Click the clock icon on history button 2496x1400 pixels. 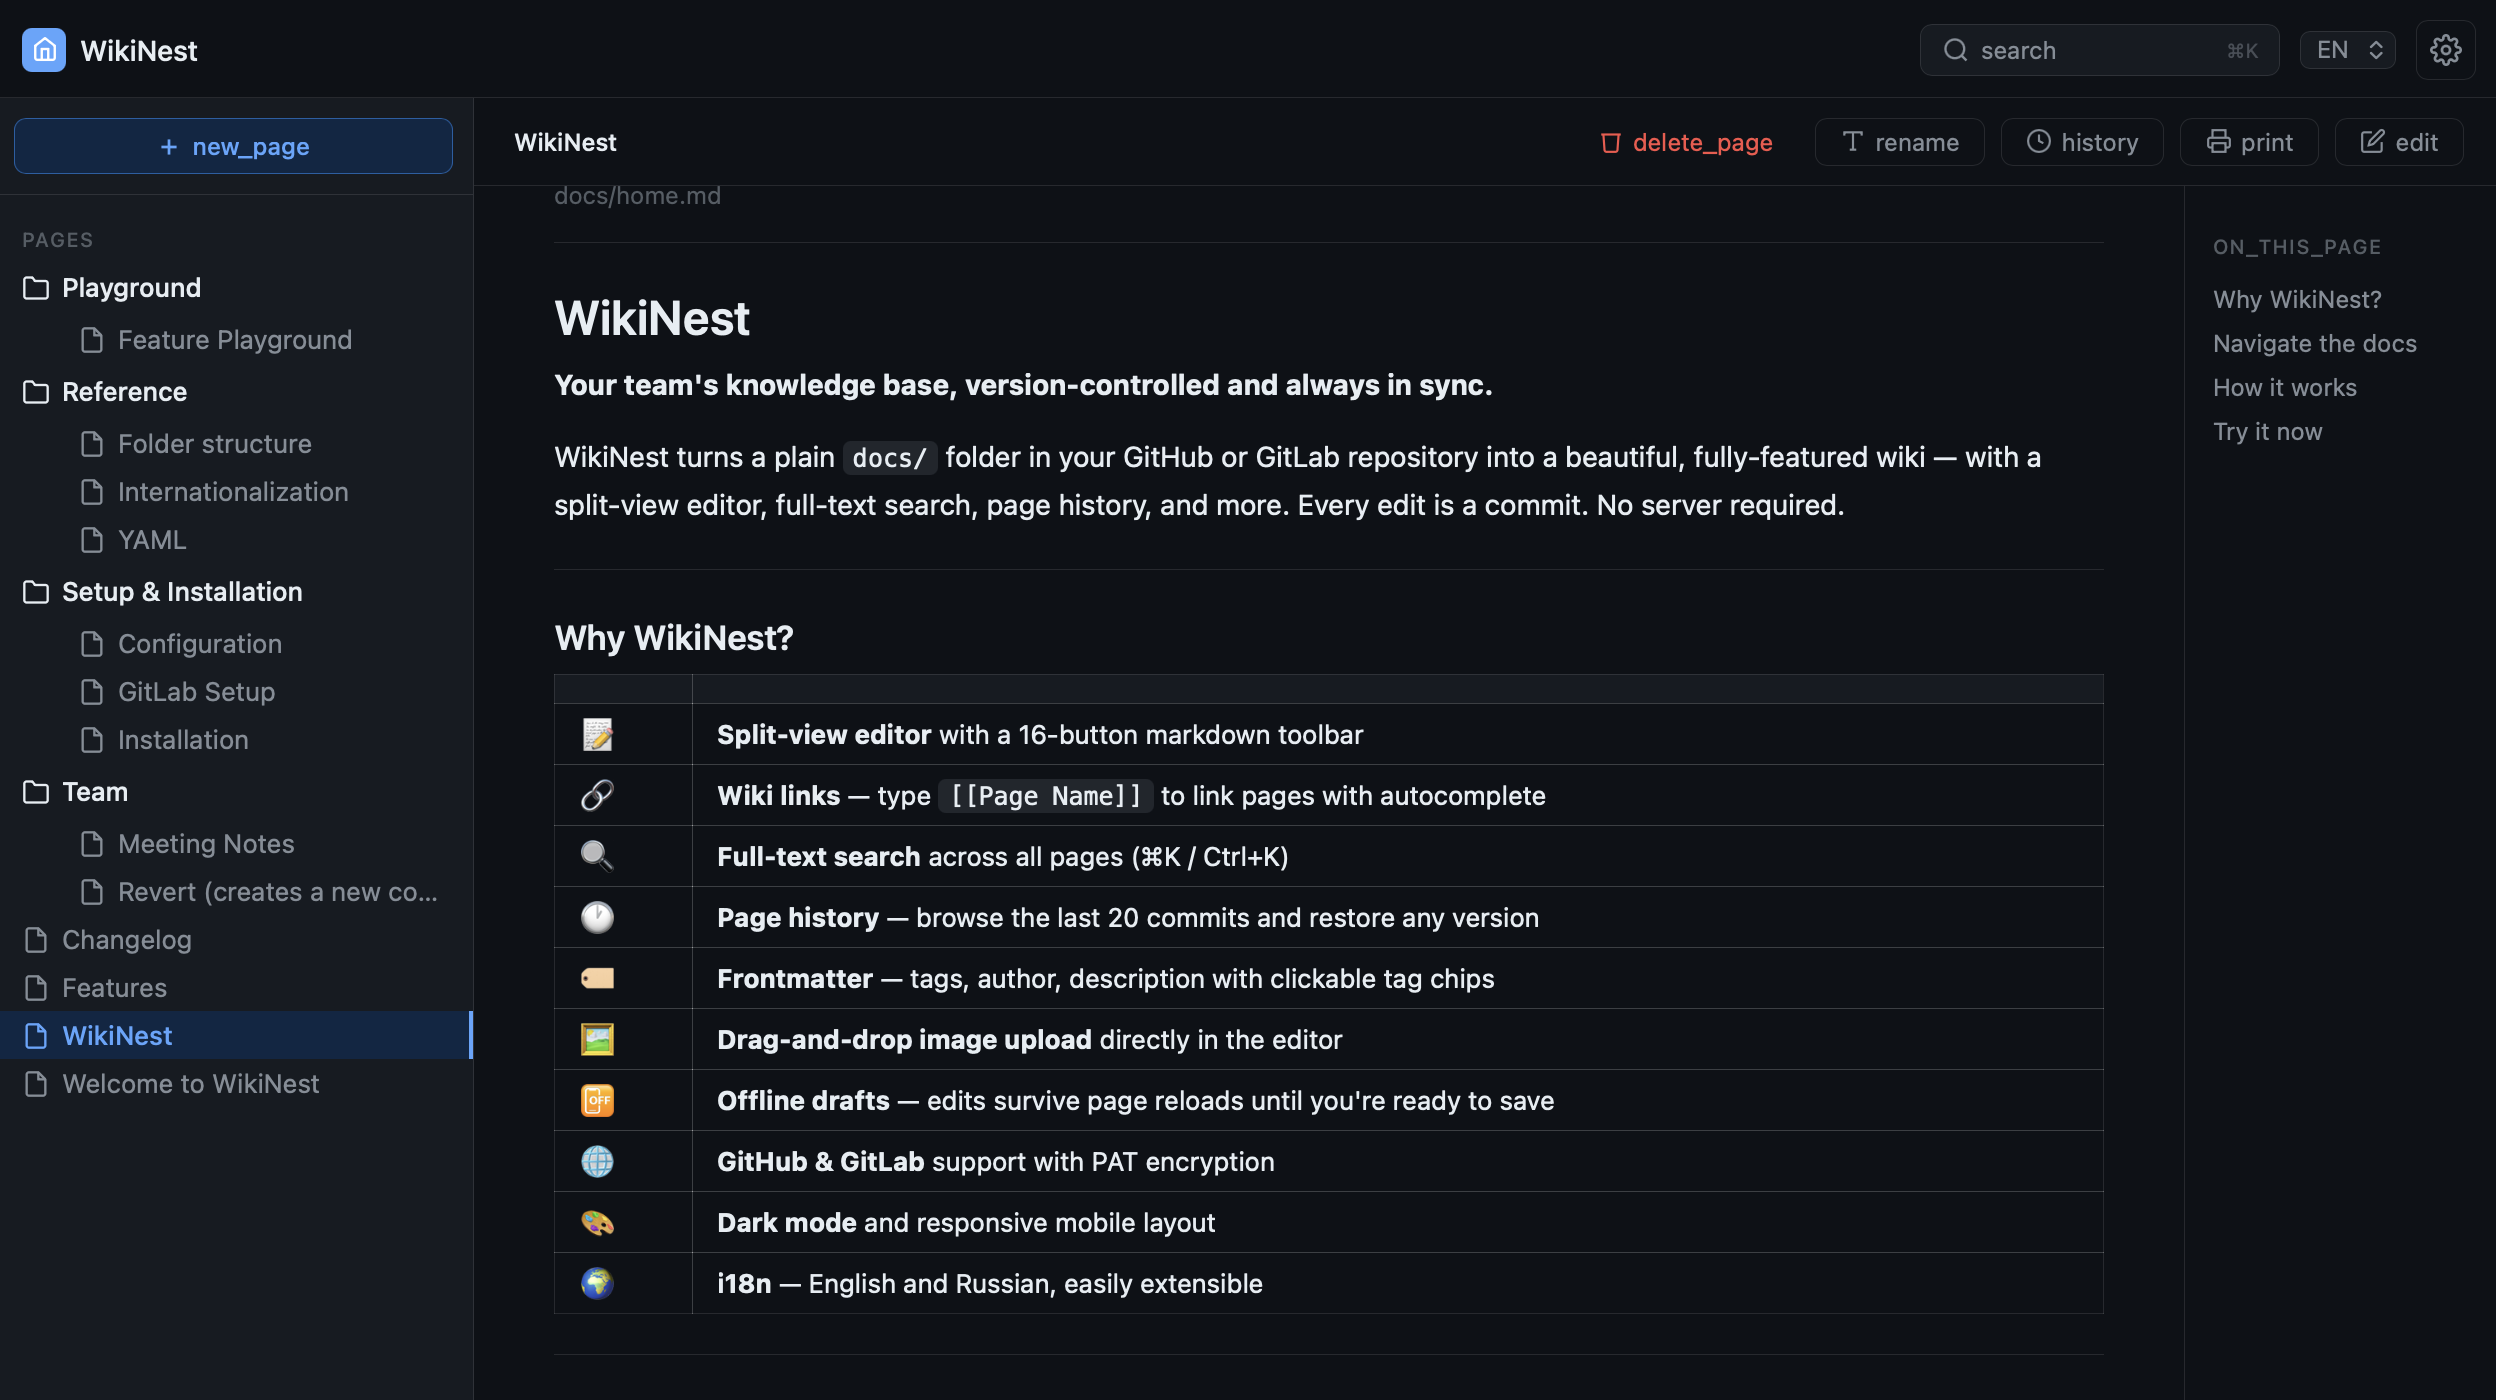click(2038, 142)
